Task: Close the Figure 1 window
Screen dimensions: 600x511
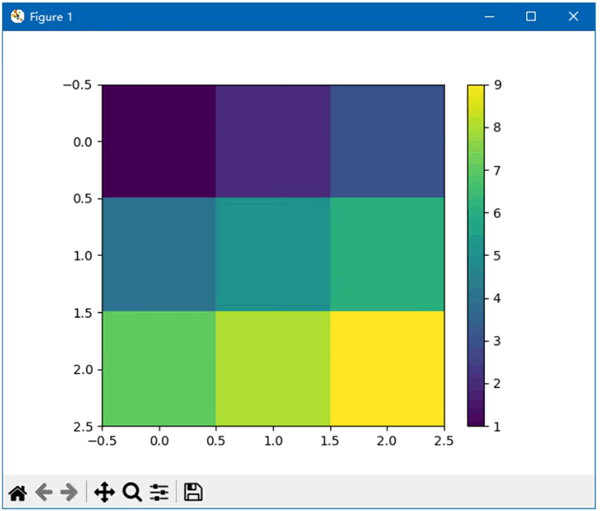Action: click(573, 16)
